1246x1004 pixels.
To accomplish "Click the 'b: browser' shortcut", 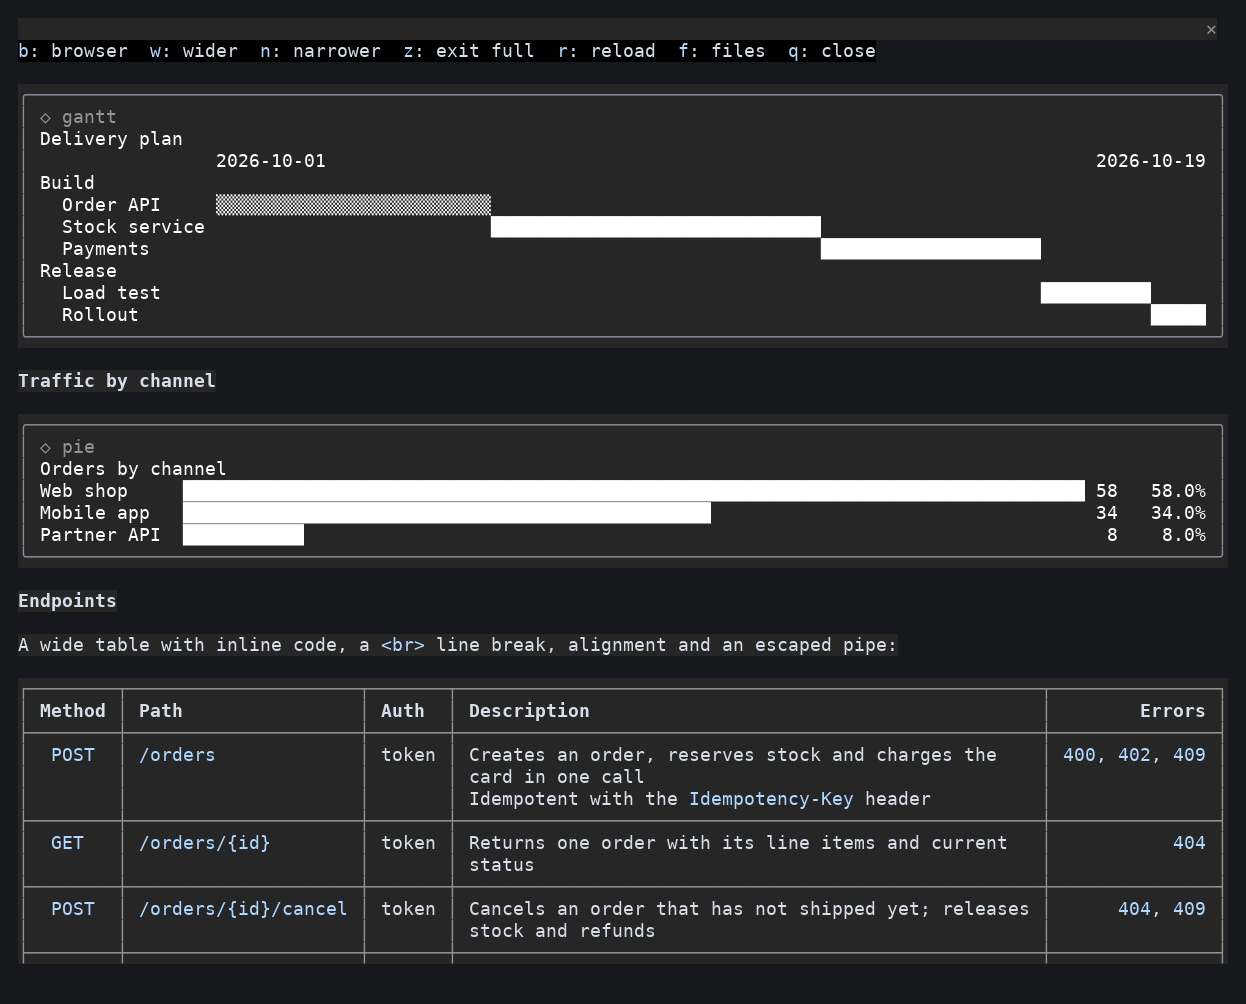I will pos(73,51).
